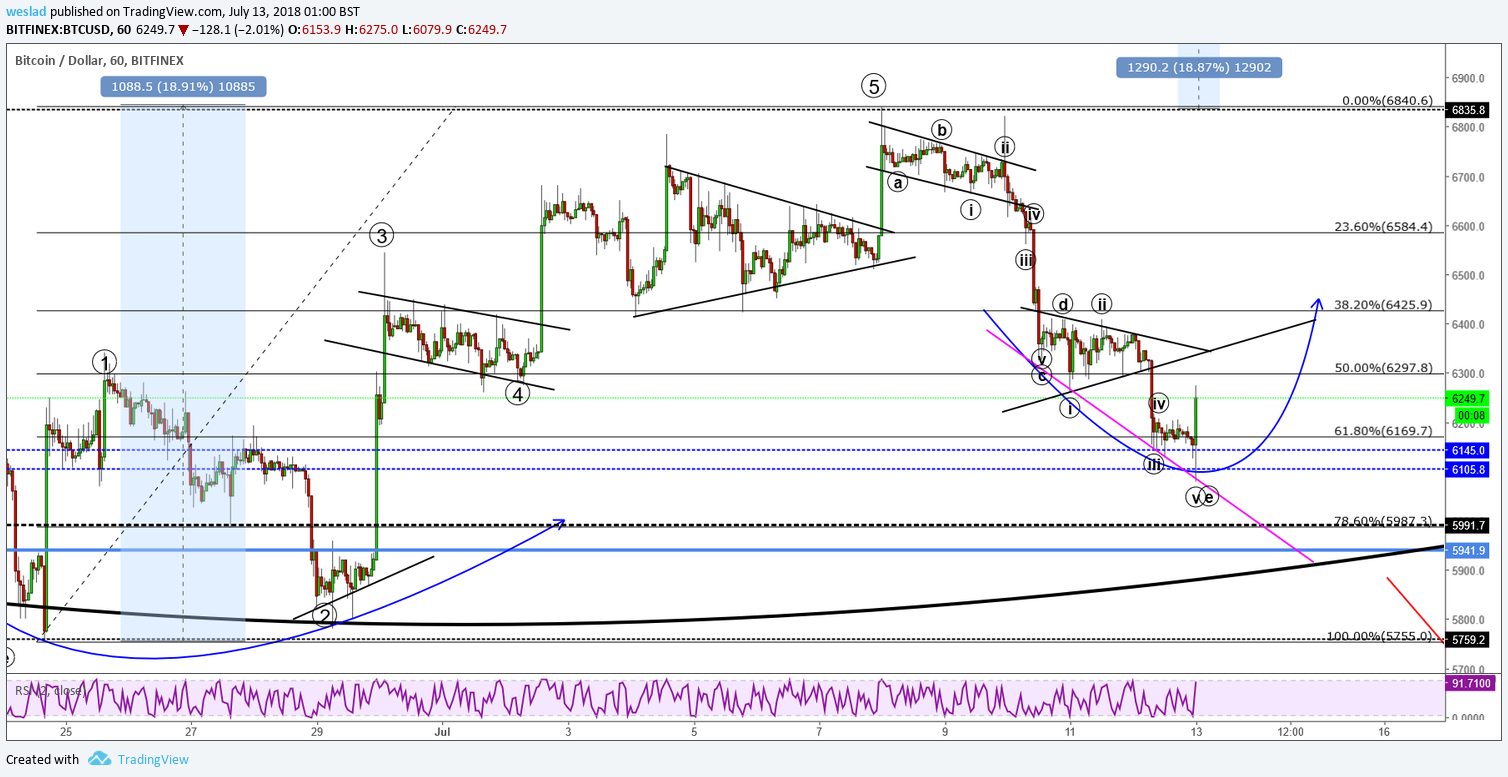Select the circled wave 5 label
Screen dimensions: 1508x777
[x=874, y=86]
